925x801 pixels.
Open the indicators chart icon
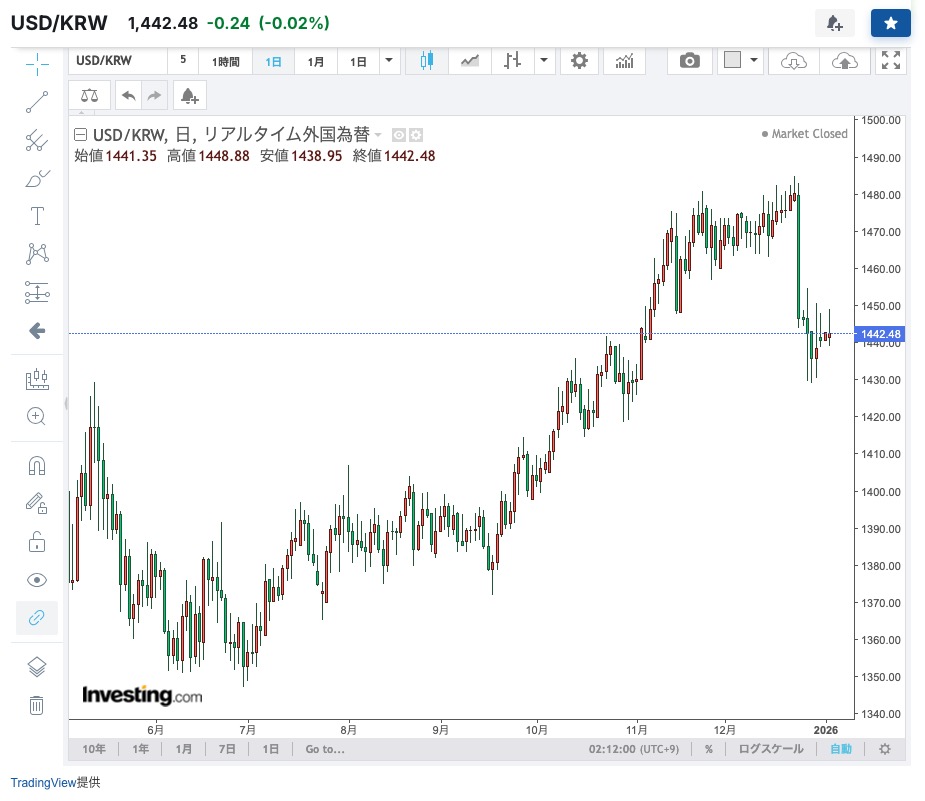click(625, 61)
